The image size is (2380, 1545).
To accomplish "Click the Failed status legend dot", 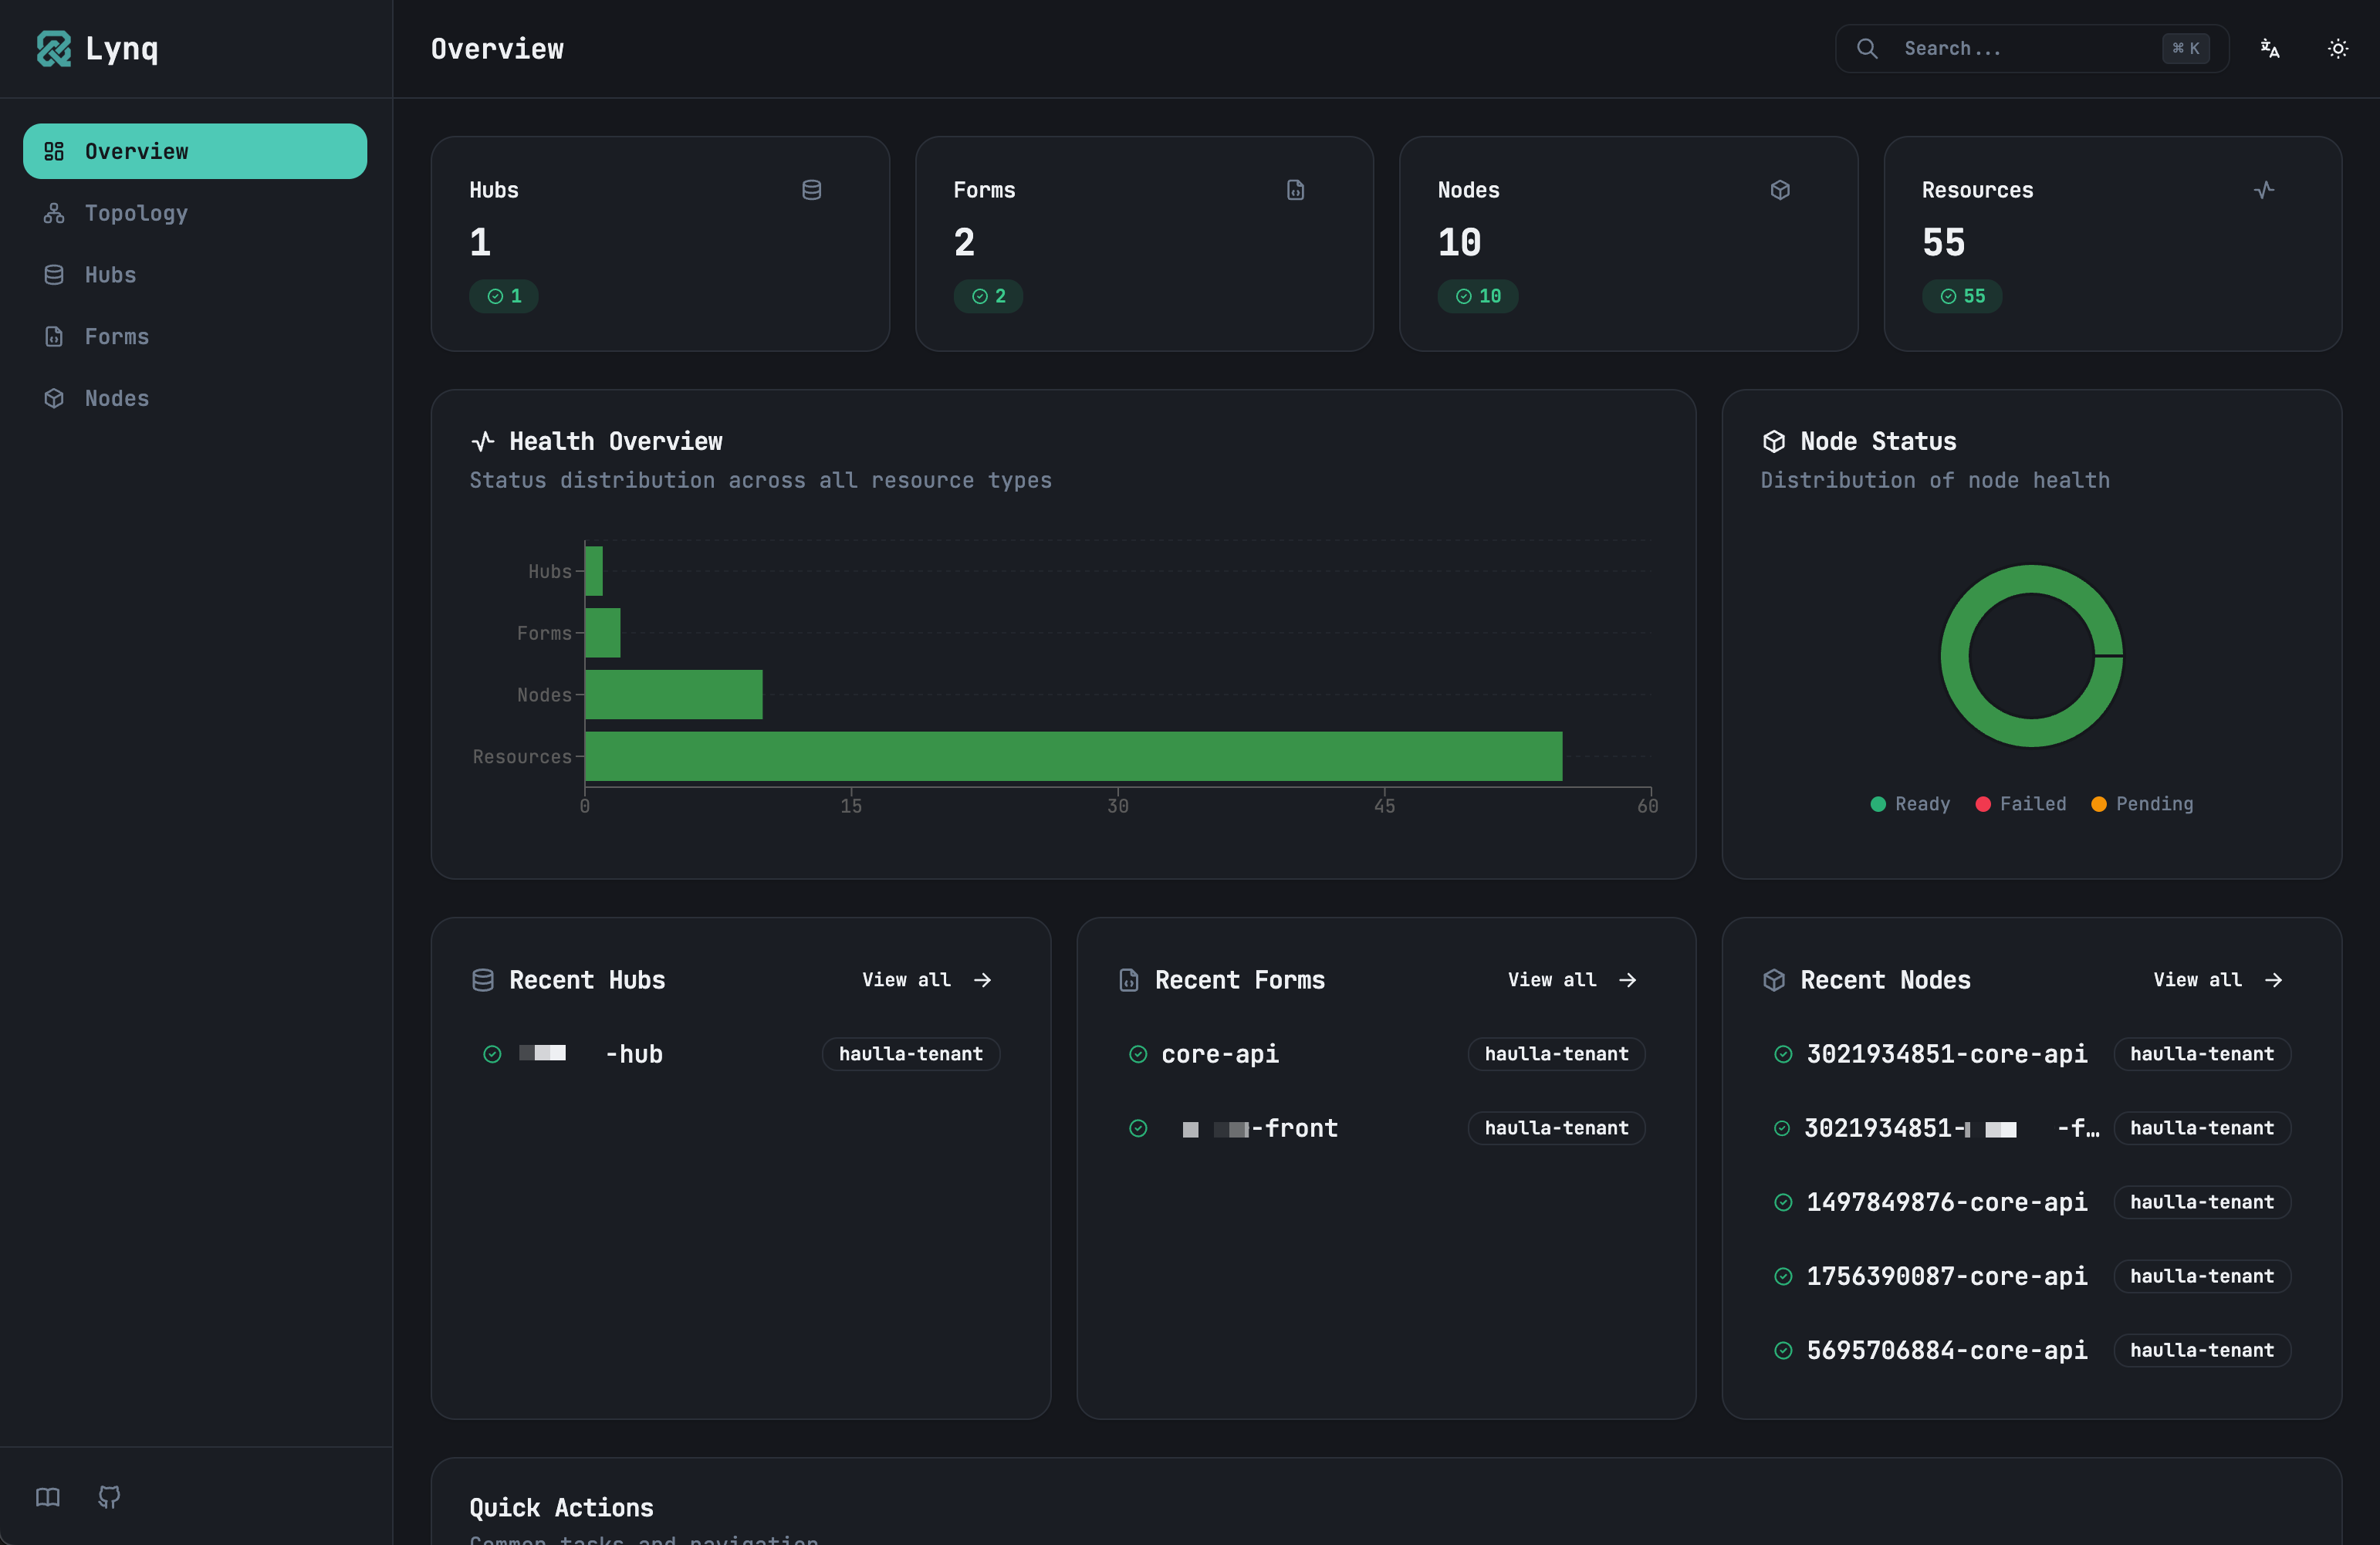I will click(1984, 804).
